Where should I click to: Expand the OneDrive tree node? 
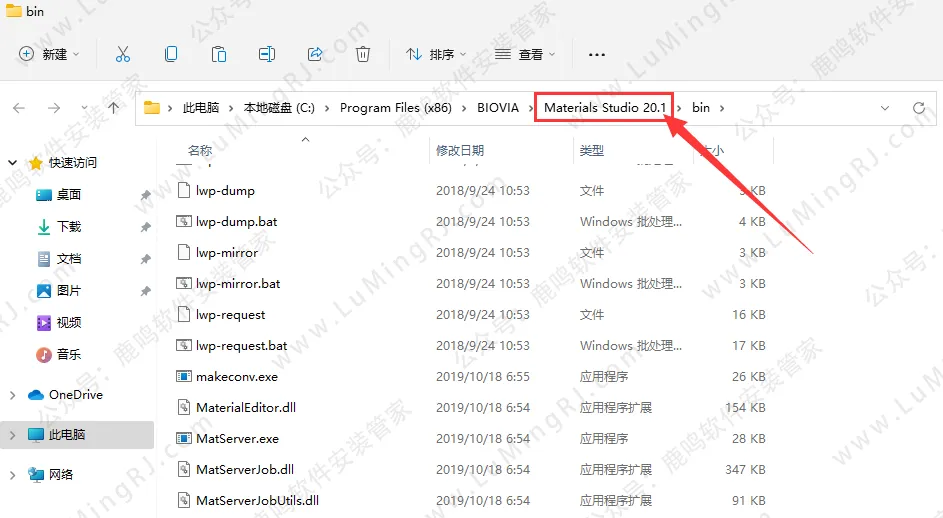pyautogui.click(x=13, y=395)
